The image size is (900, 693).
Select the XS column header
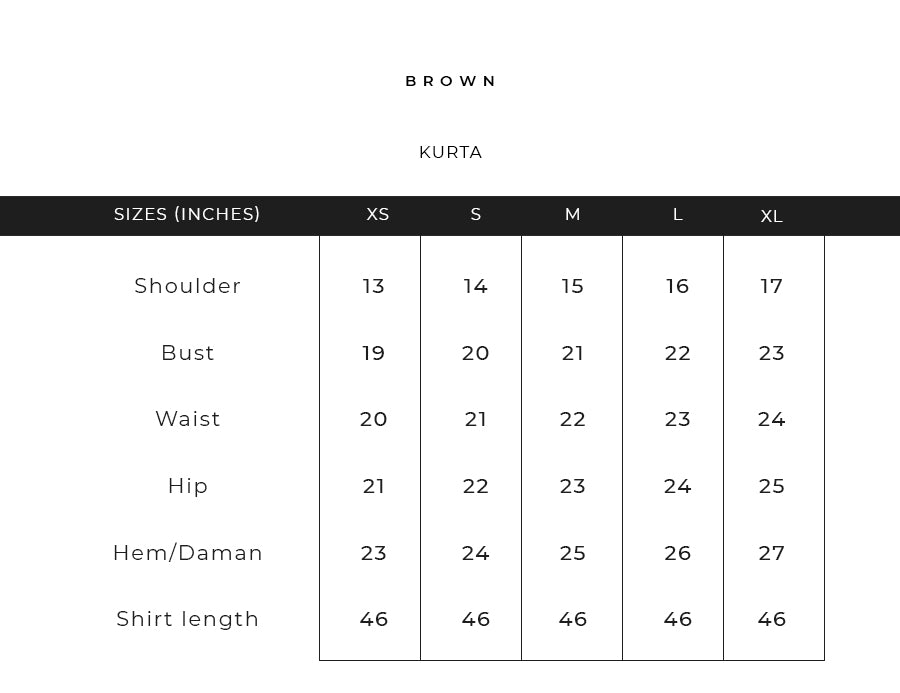[378, 215]
